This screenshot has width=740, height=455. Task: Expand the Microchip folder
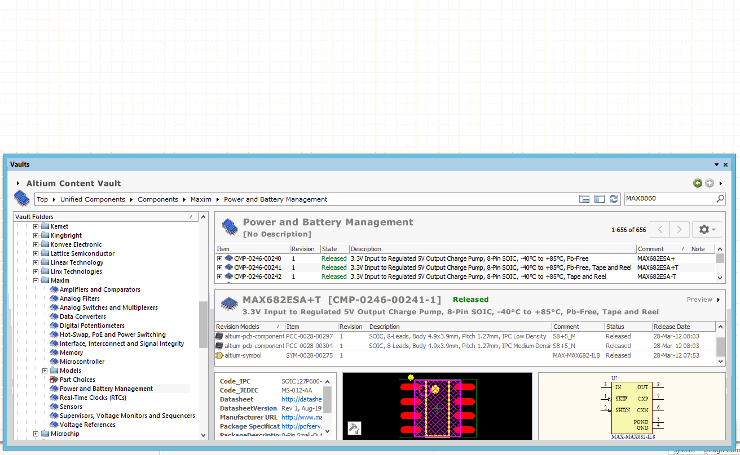coord(35,433)
